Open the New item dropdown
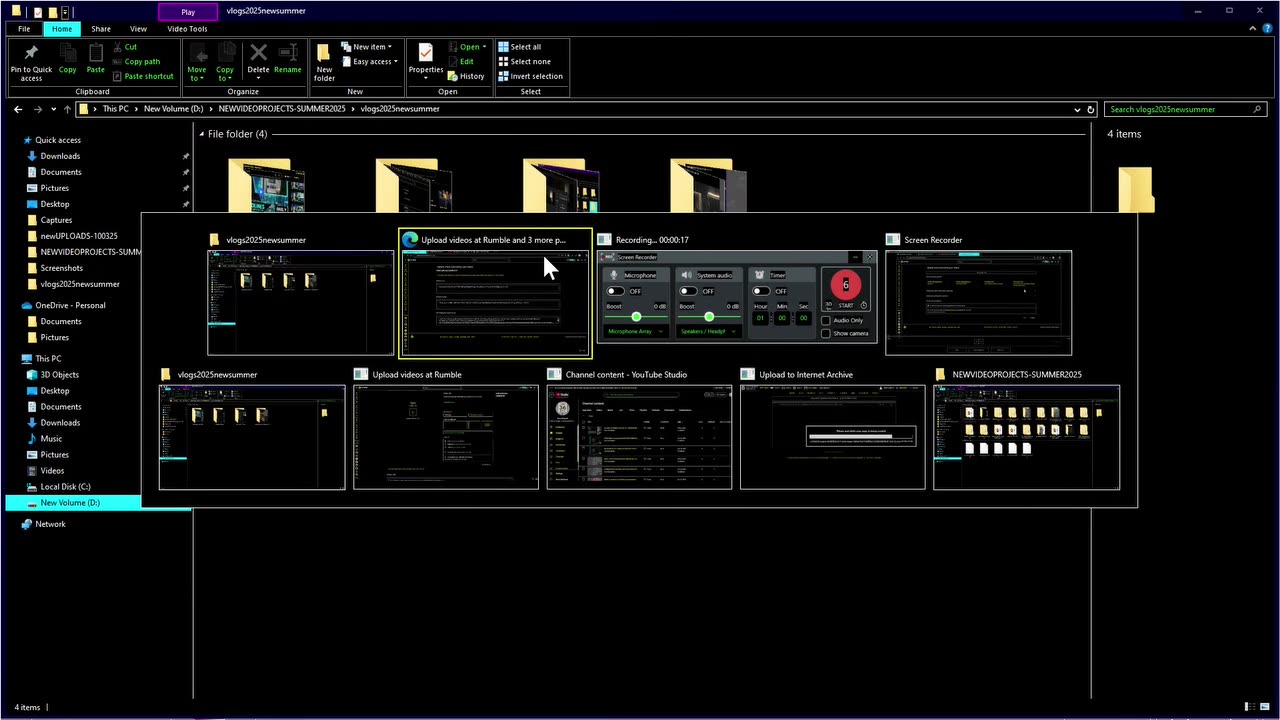The image size is (1280, 720). [x=366, y=47]
